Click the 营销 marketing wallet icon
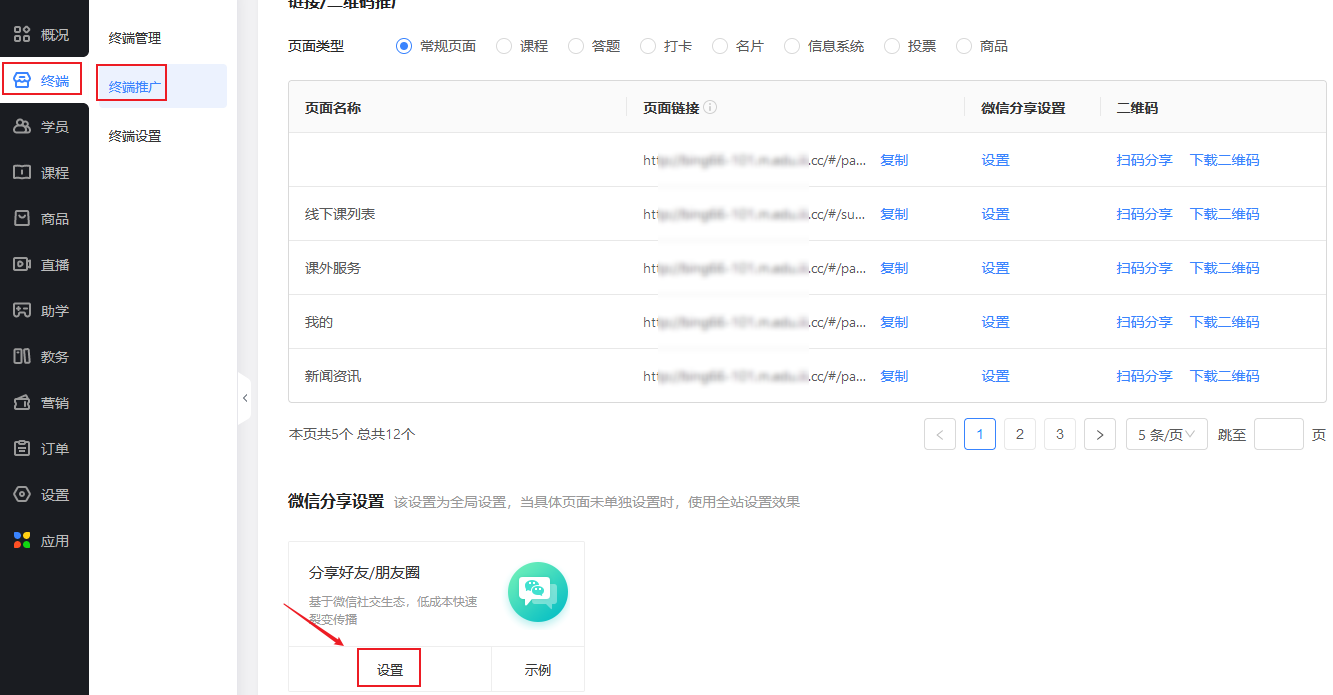The image size is (1333, 695). pos(22,403)
